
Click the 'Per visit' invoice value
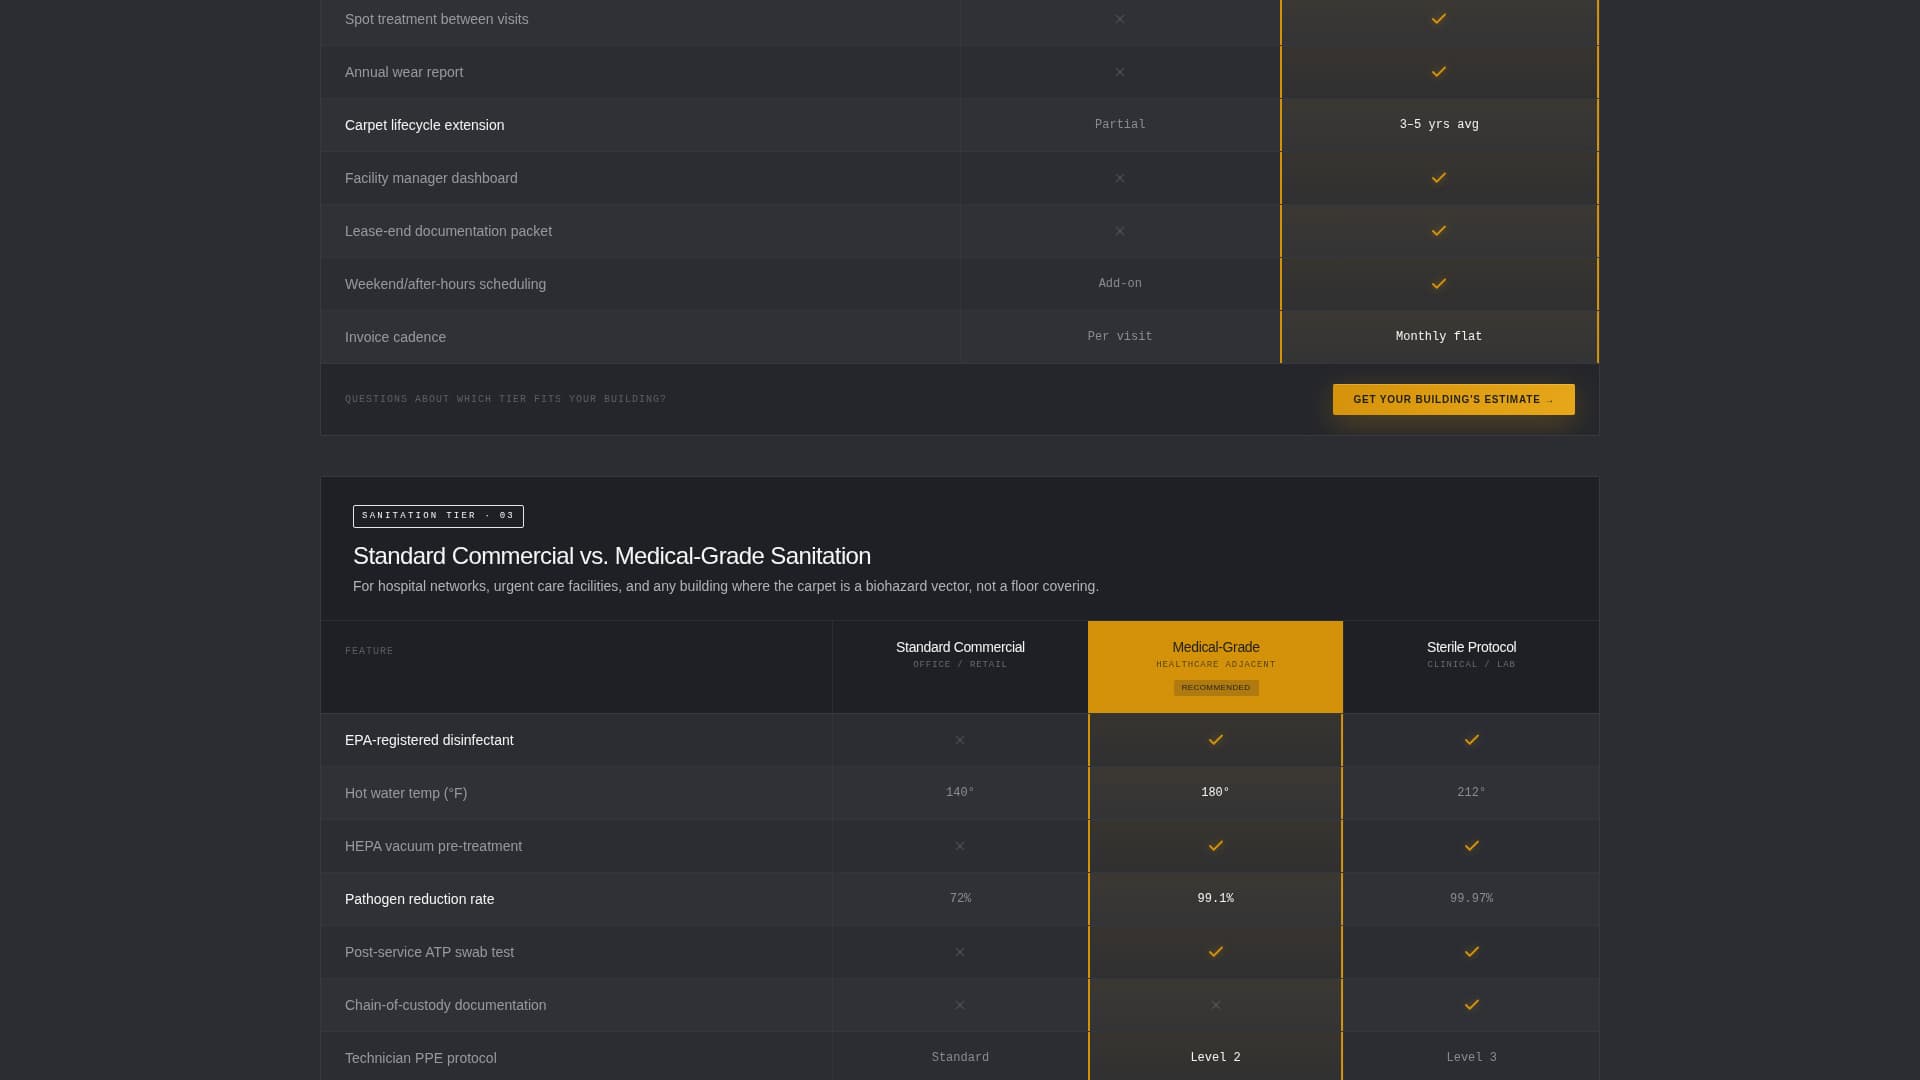tap(1120, 336)
